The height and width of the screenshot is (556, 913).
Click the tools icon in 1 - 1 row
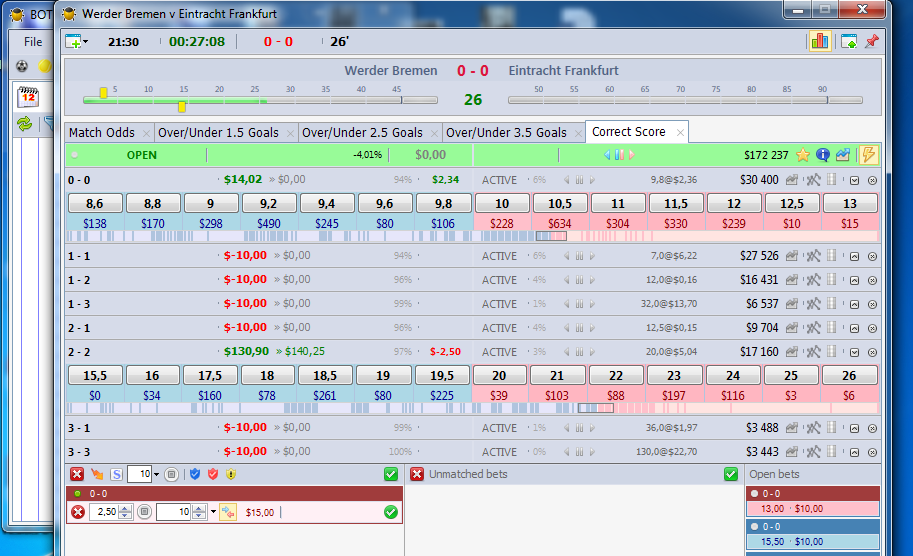[x=813, y=256]
